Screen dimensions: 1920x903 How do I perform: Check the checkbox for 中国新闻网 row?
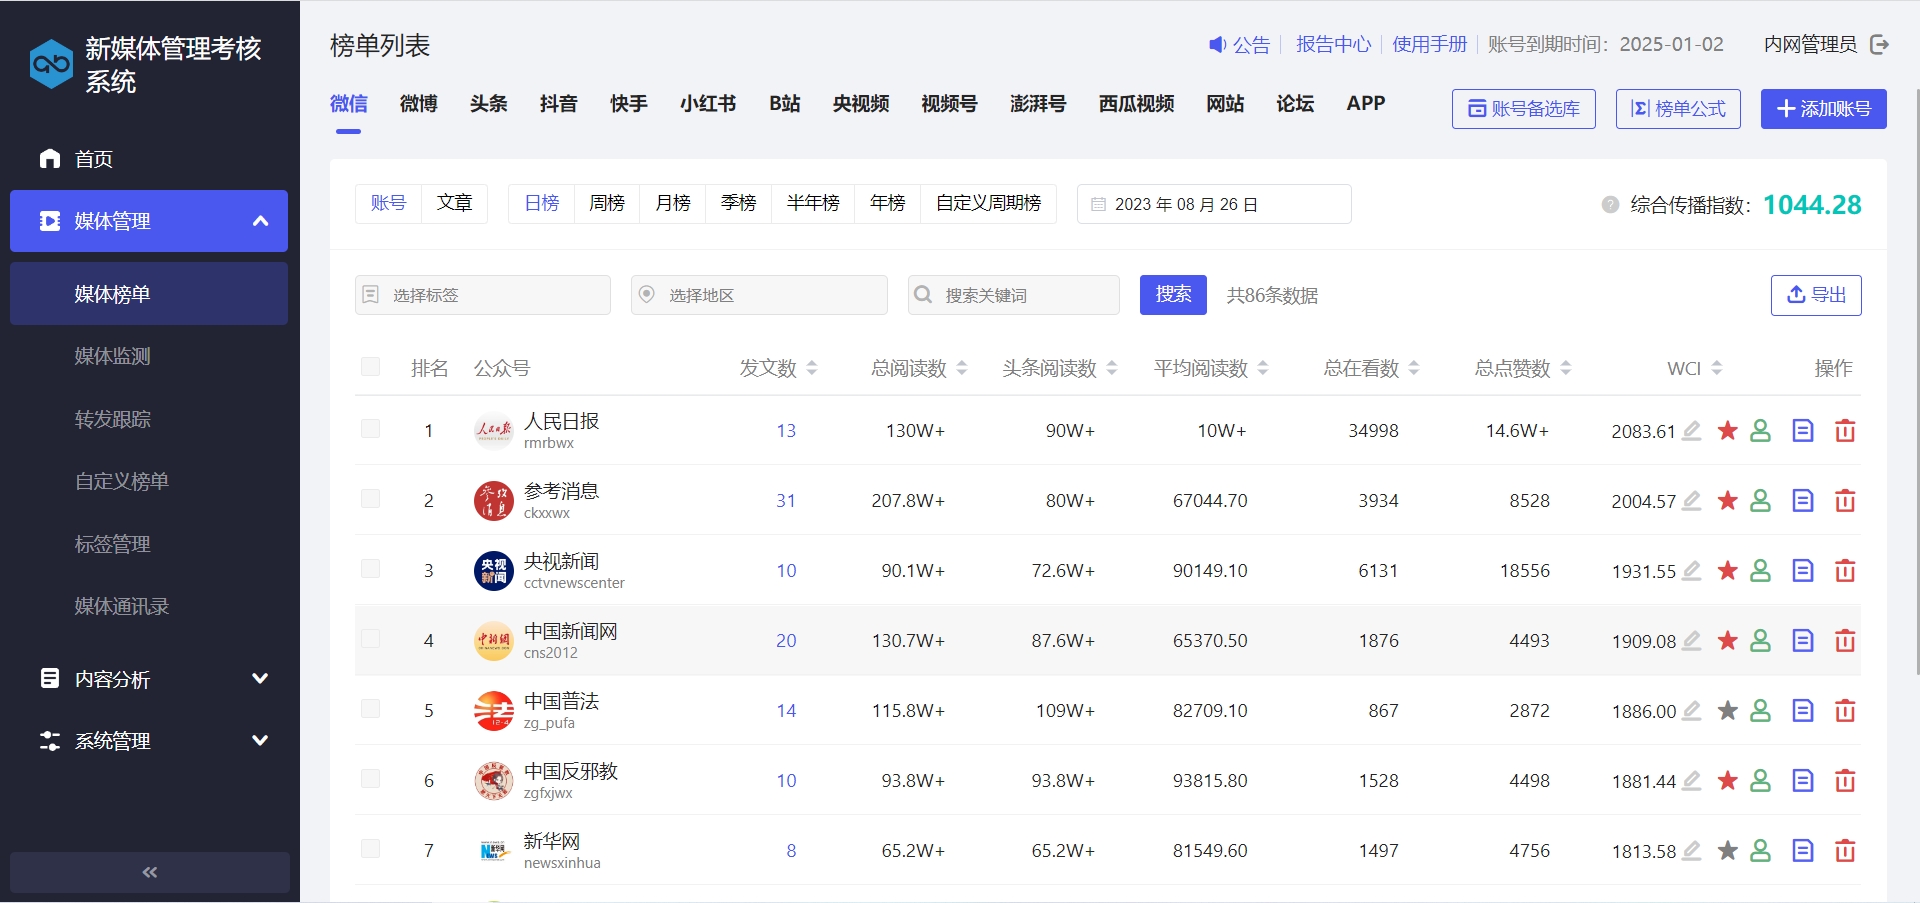point(371,639)
